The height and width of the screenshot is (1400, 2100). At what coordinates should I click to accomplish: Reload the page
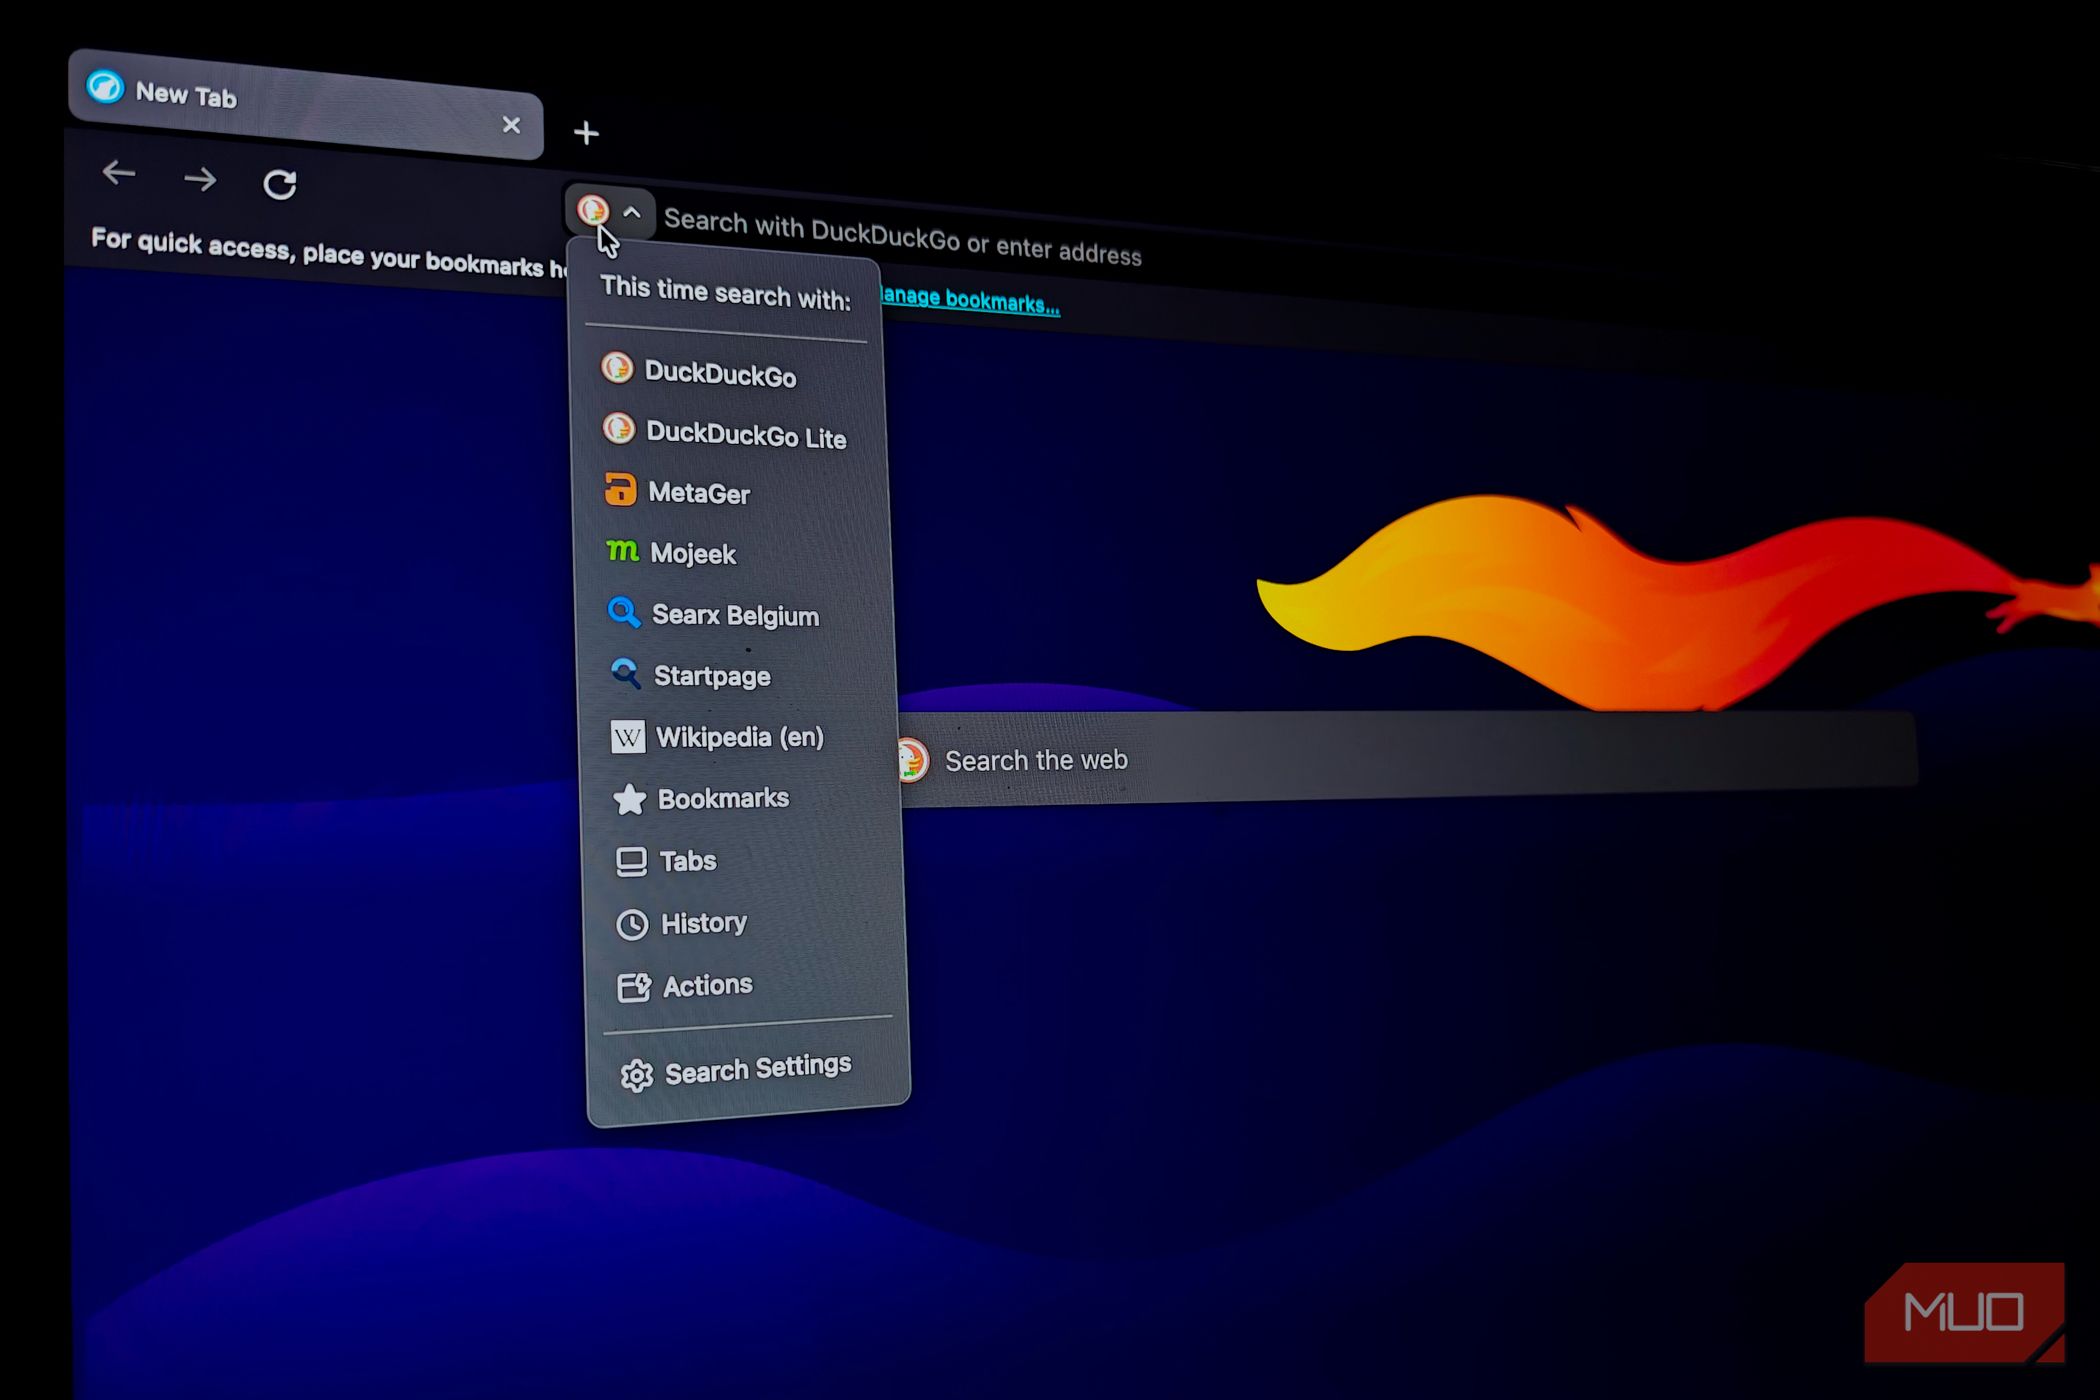(279, 184)
